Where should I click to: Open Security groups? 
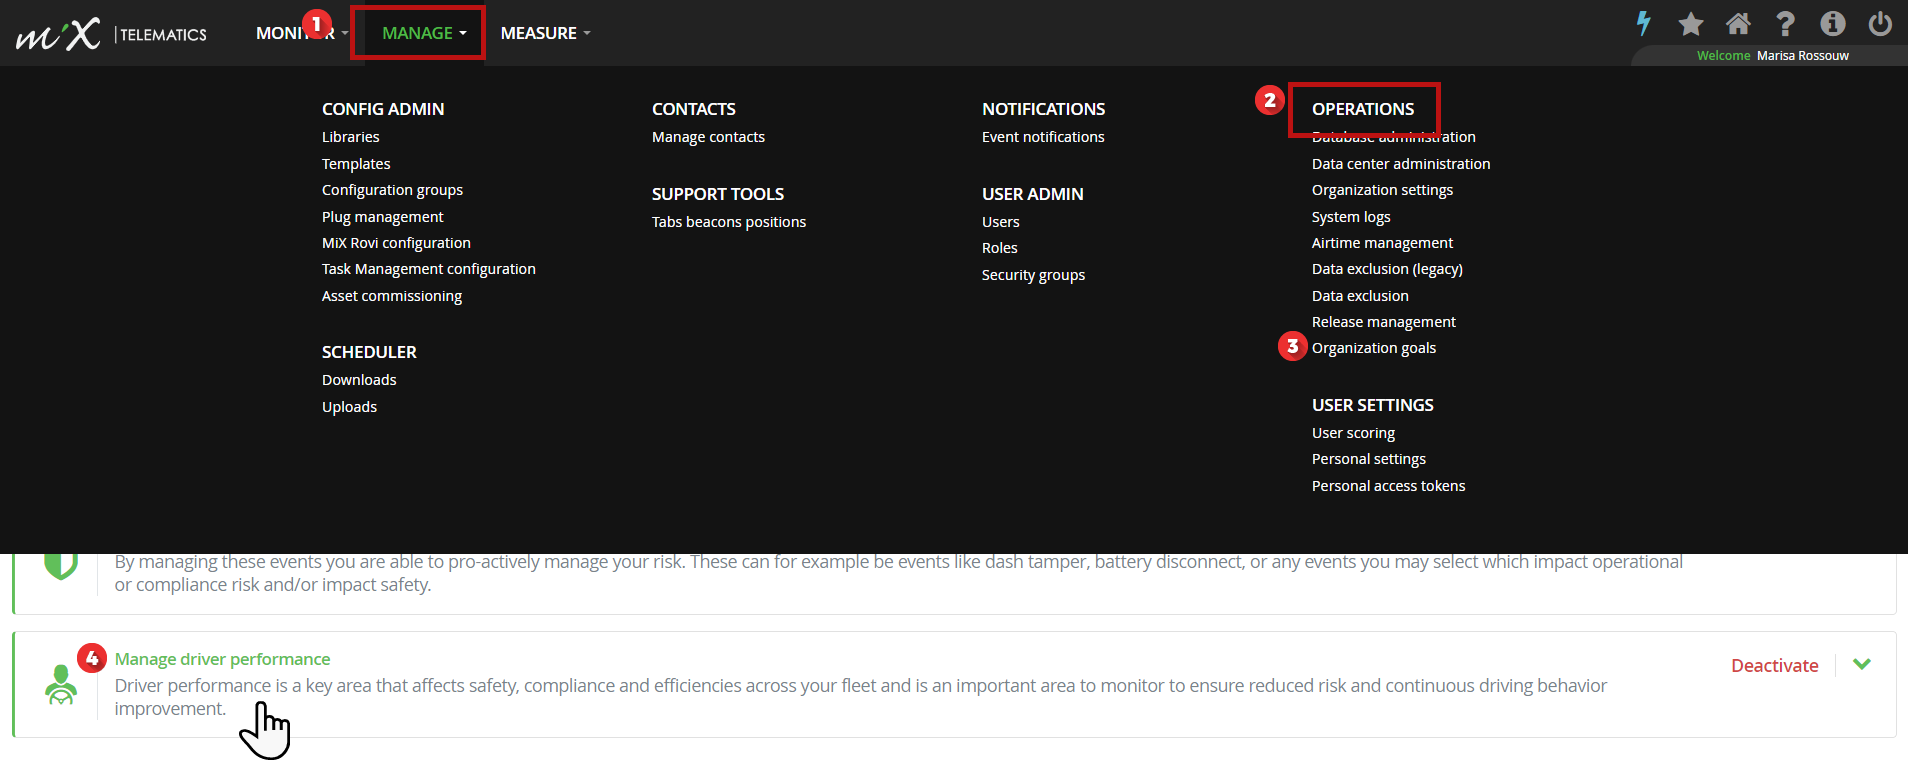pos(1033,275)
